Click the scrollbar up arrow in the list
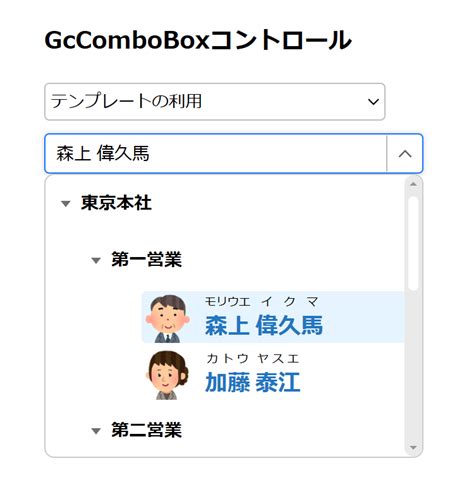Image resolution: width=474 pixels, height=492 pixels. pos(413,184)
